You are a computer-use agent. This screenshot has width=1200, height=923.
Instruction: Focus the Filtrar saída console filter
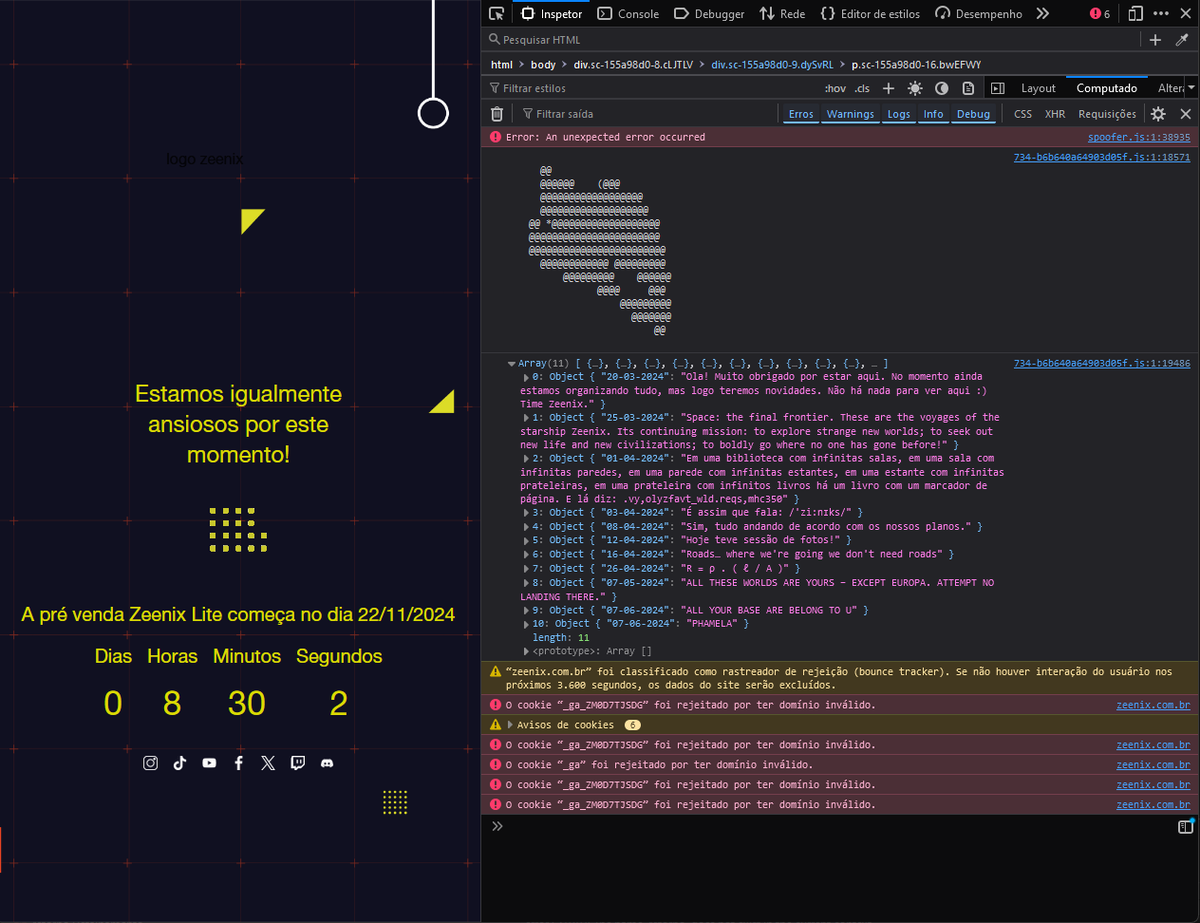645,114
